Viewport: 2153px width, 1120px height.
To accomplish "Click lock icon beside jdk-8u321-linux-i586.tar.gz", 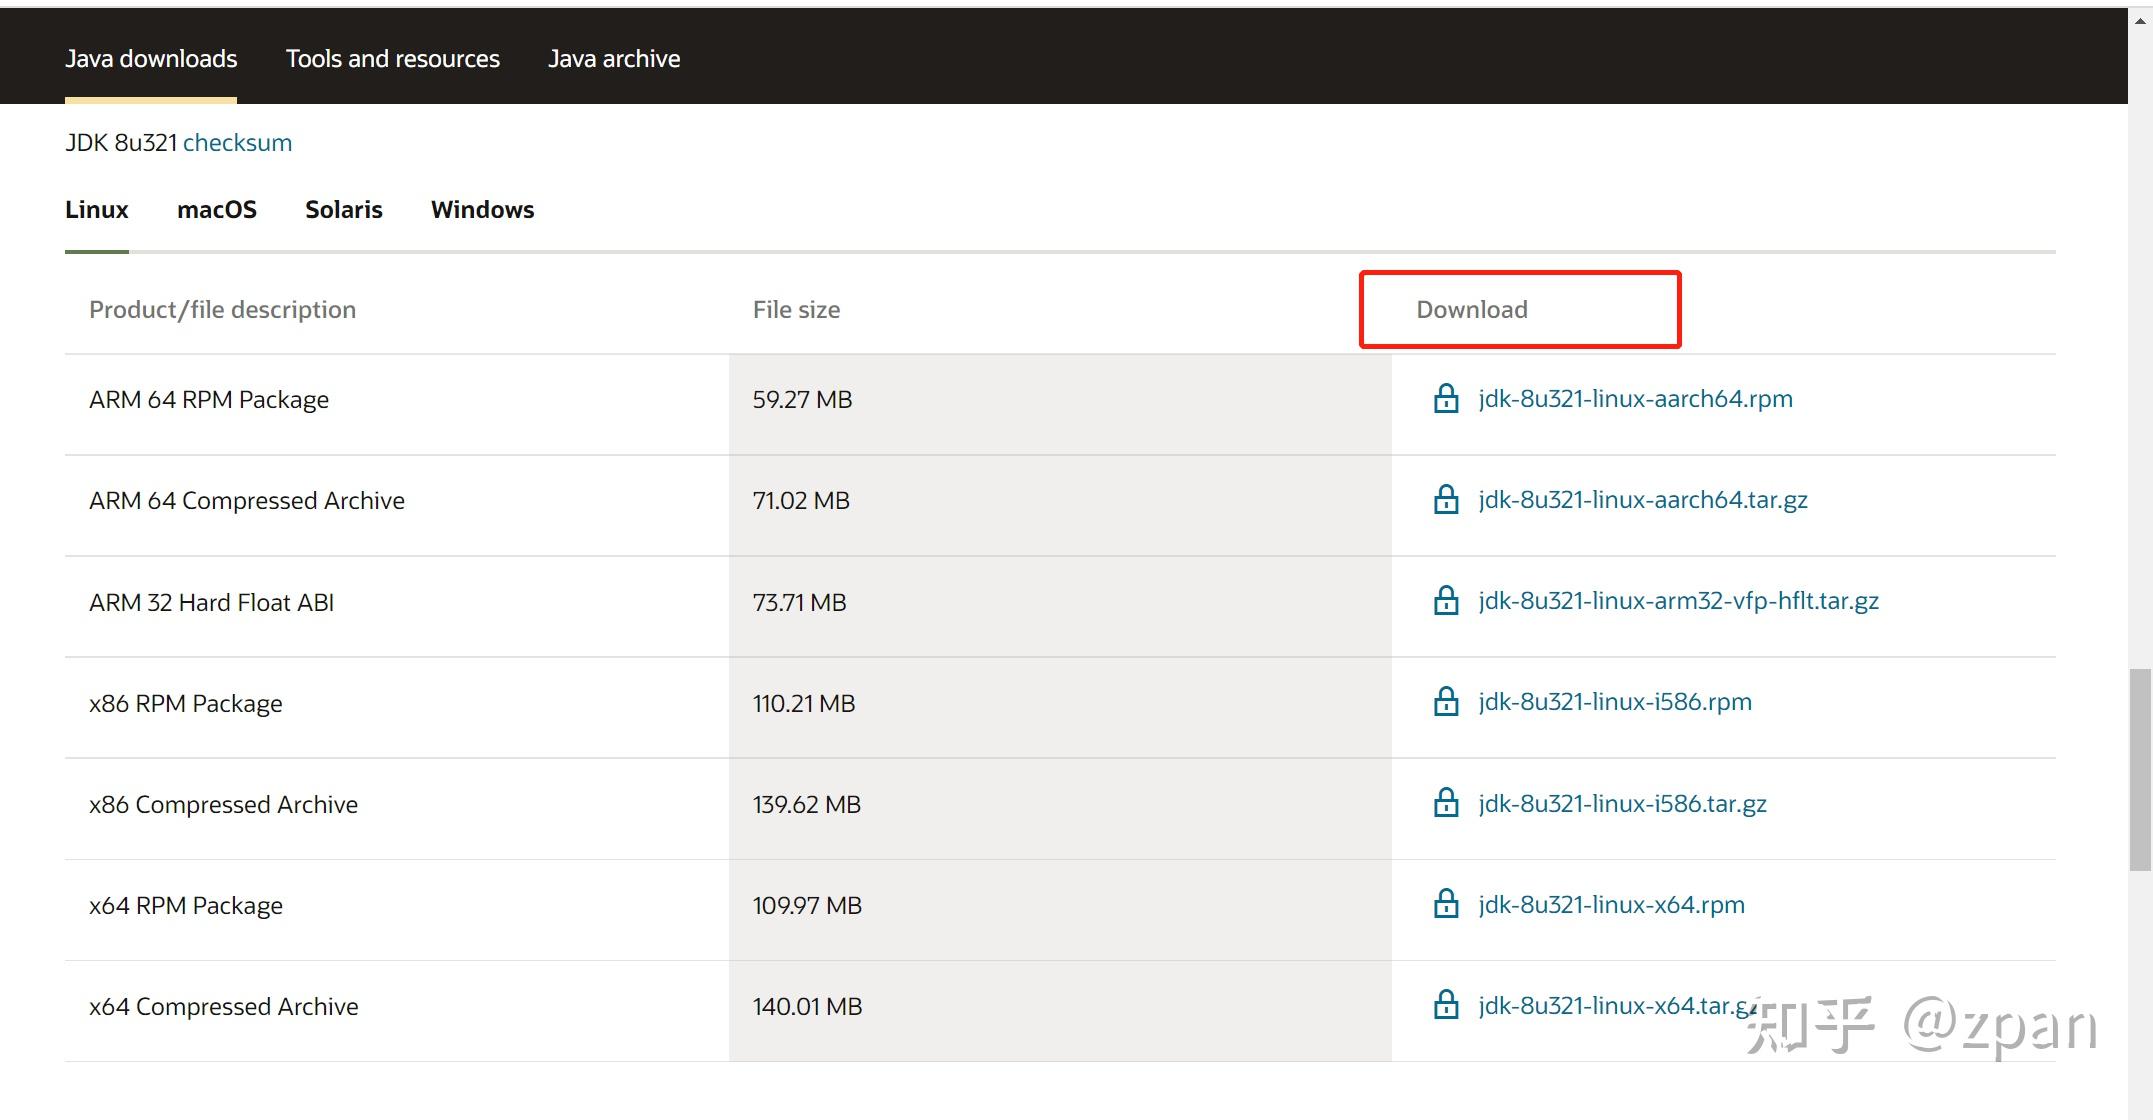I will tap(1446, 803).
